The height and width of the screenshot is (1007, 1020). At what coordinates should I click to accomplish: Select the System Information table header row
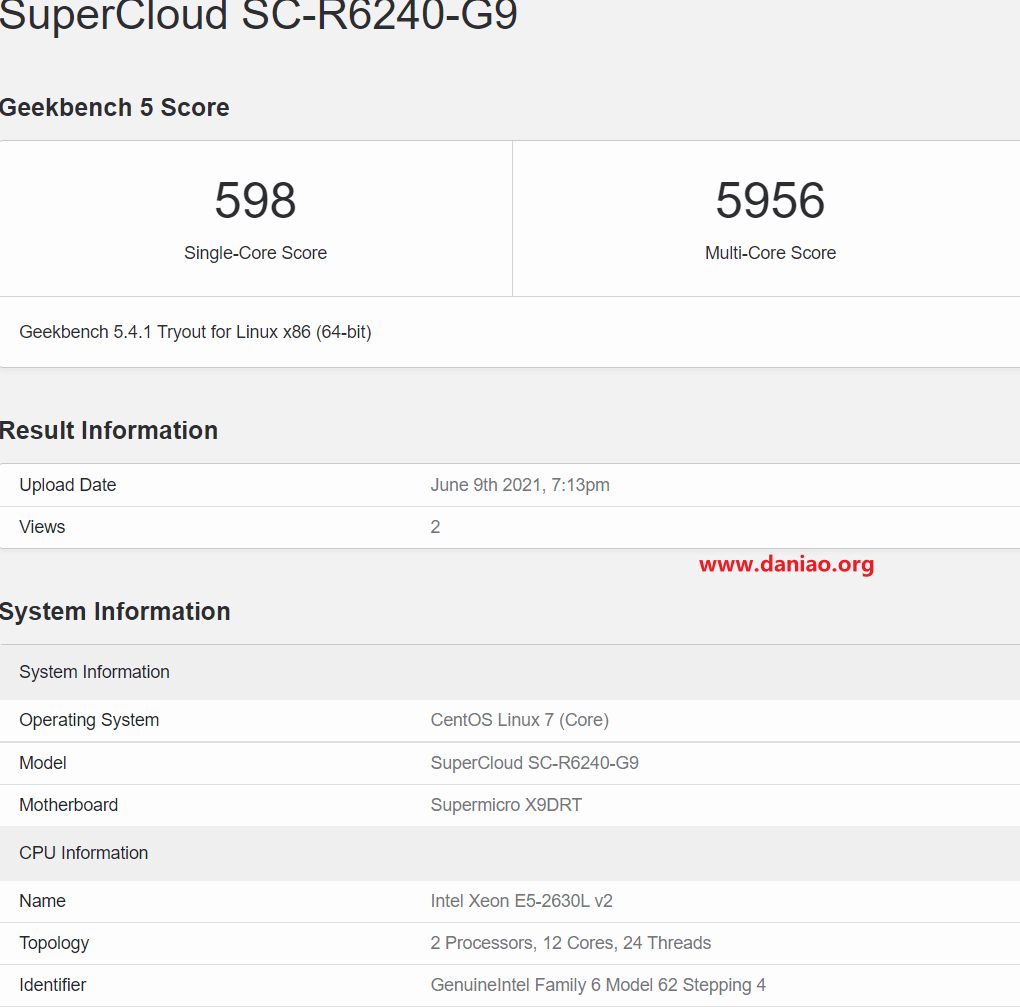pos(510,672)
